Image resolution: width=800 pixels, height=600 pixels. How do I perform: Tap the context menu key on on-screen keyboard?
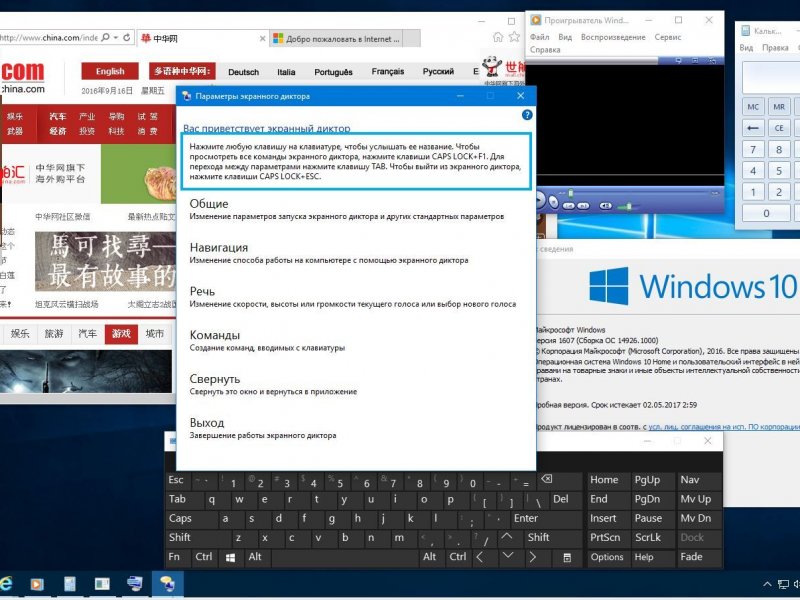(567, 557)
